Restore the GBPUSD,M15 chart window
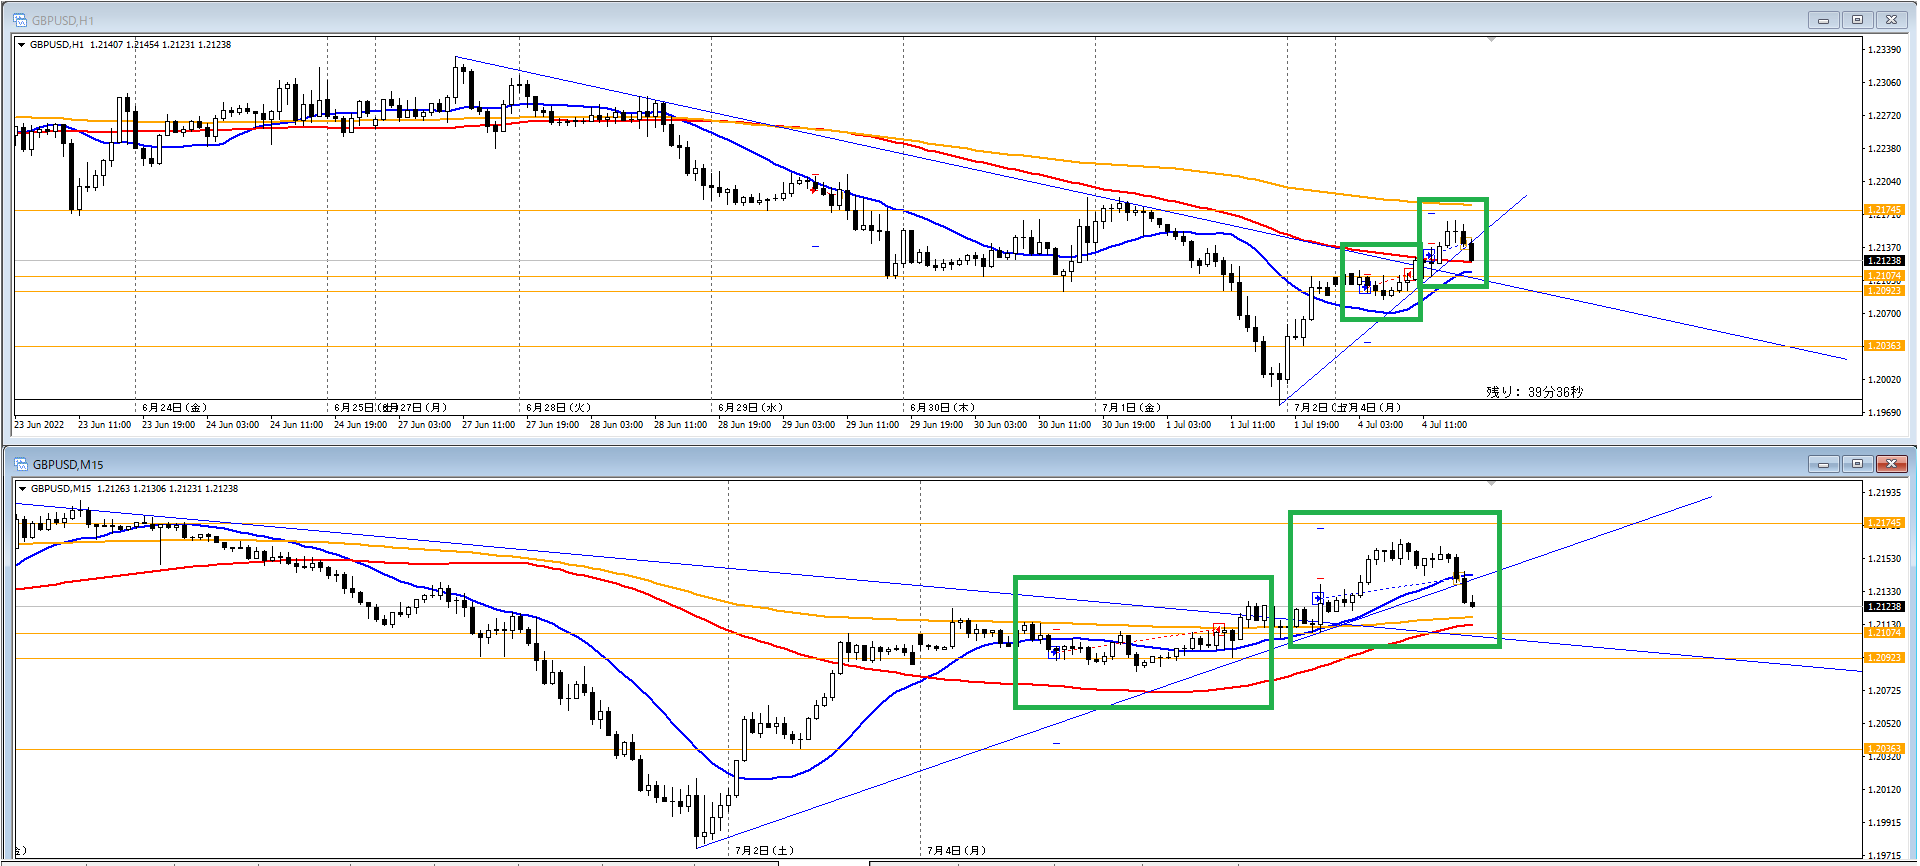The height and width of the screenshot is (866, 1920). [x=1858, y=464]
